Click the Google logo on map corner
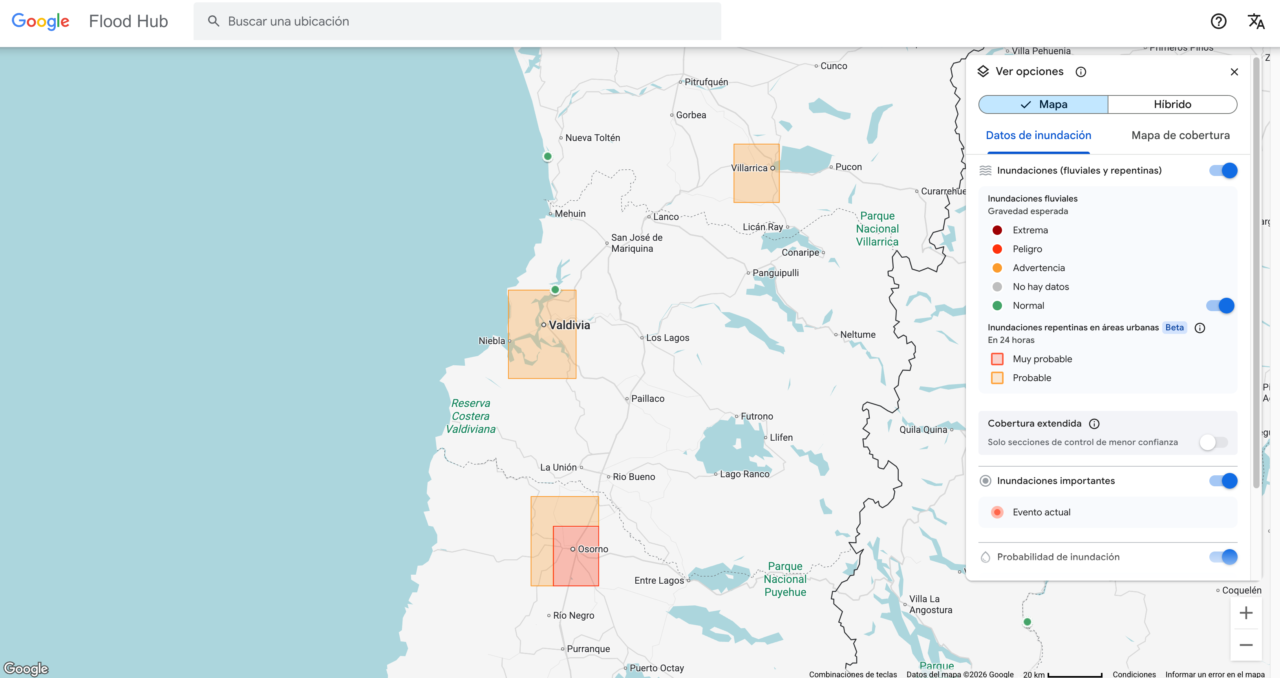Viewport: 1280px width, 678px height. coord(26,669)
